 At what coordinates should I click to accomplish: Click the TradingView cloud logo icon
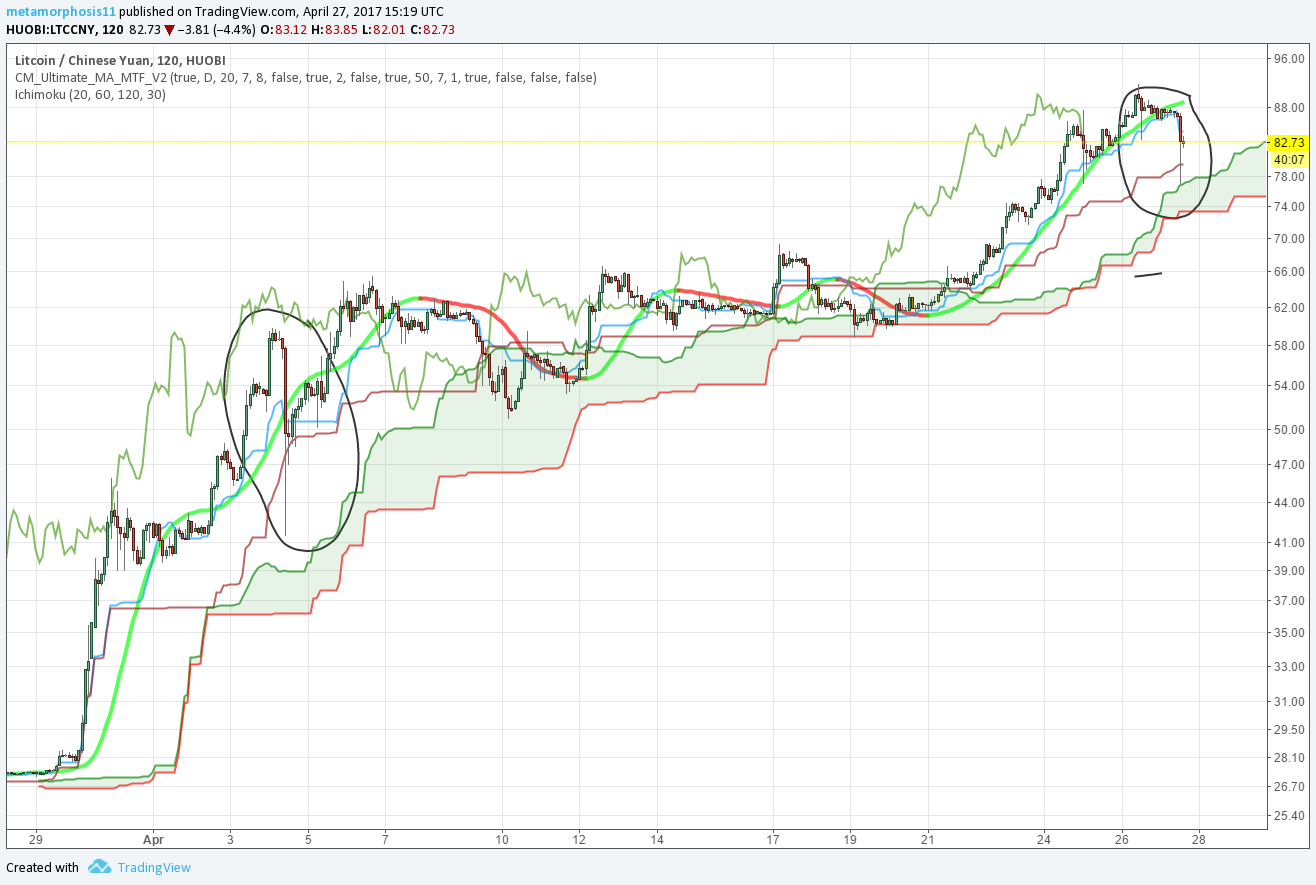tap(98, 866)
